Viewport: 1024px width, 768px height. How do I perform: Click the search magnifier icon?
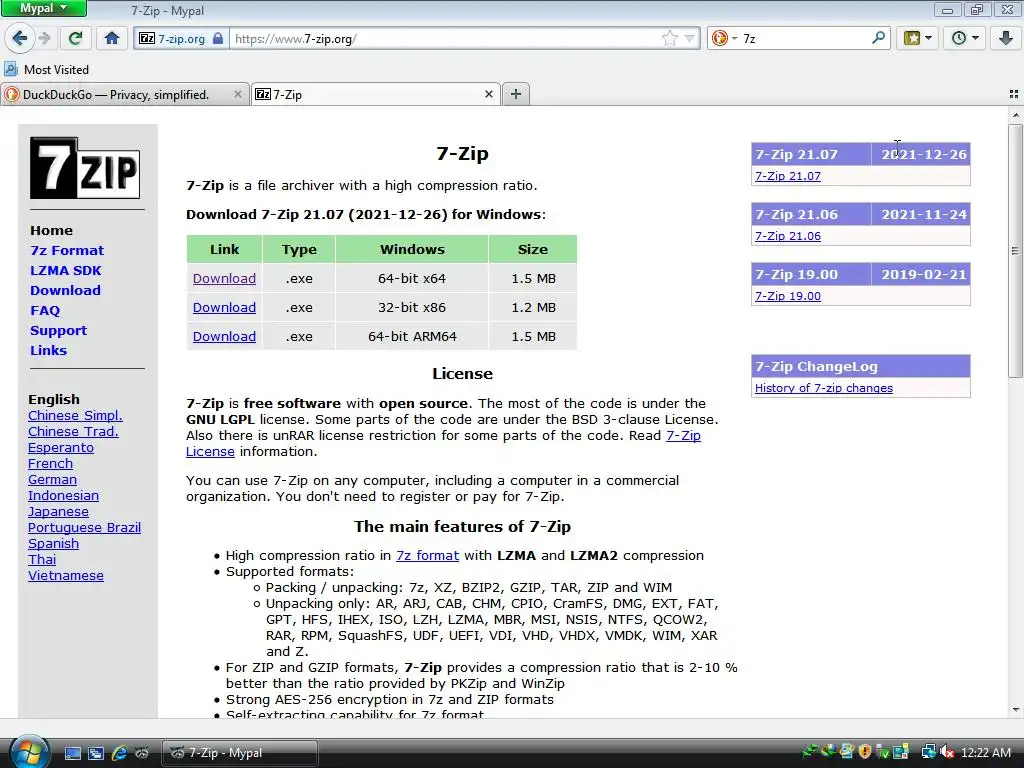click(x=878, y=39)
